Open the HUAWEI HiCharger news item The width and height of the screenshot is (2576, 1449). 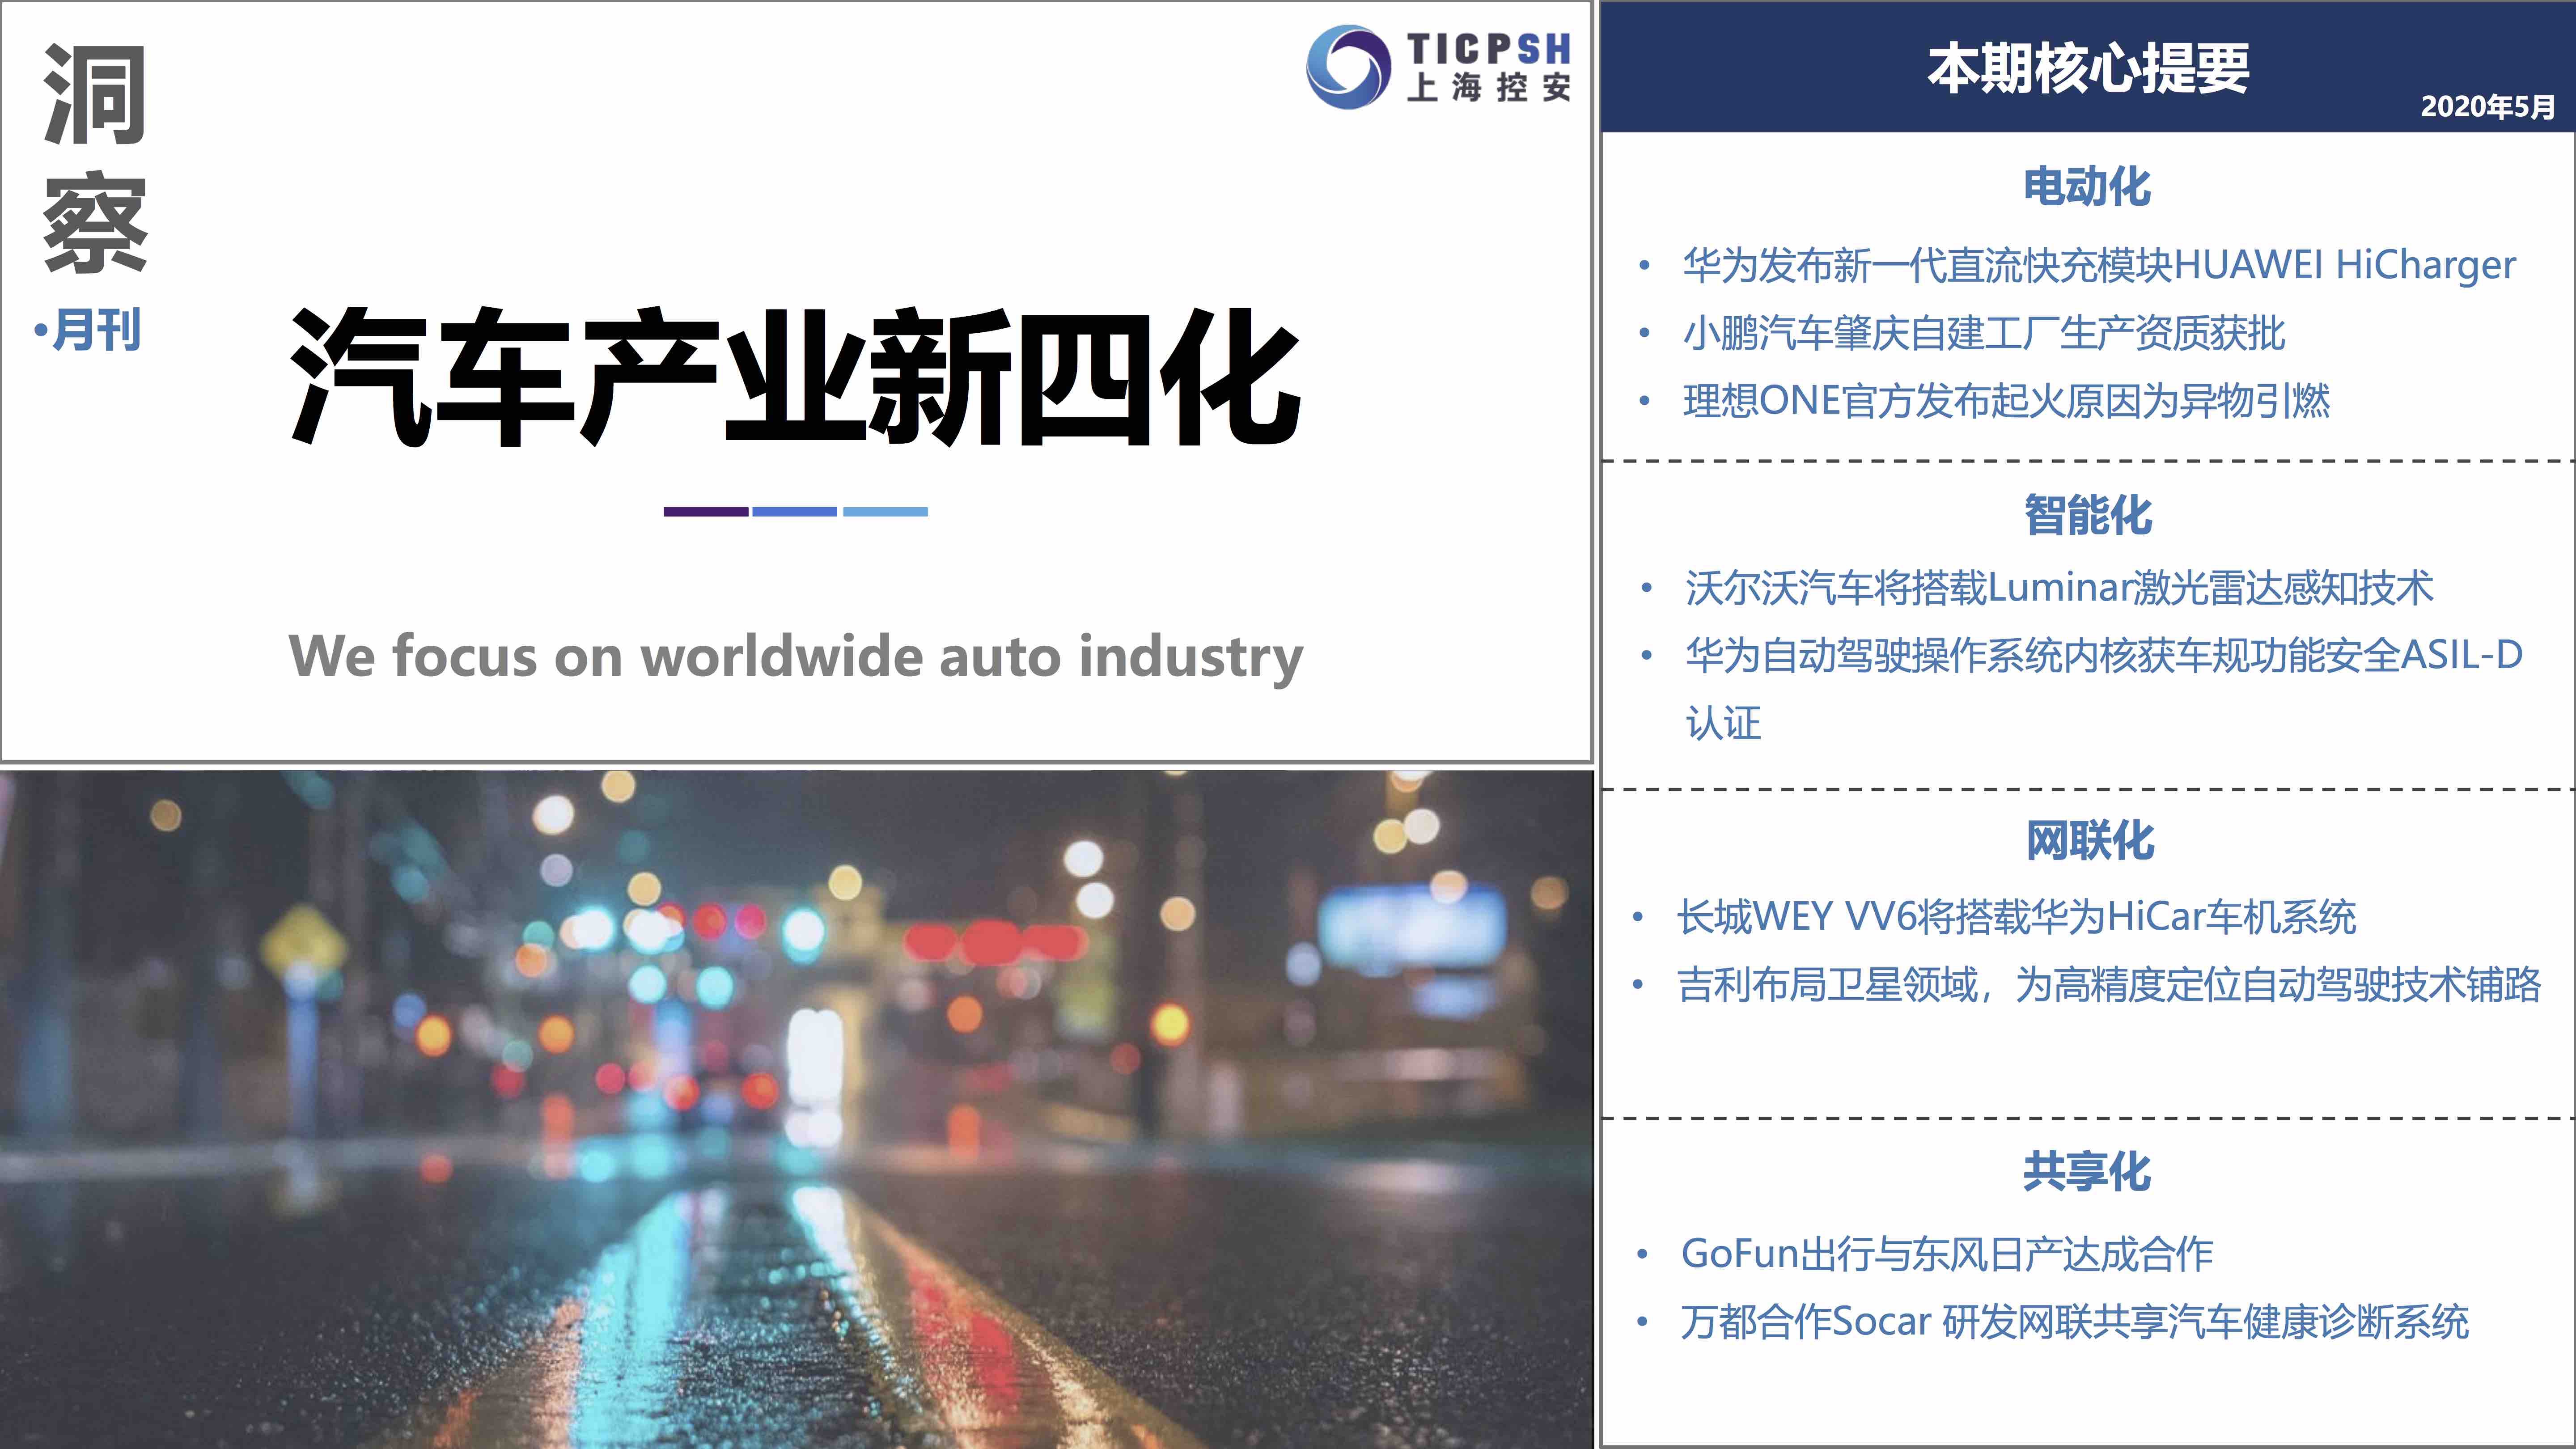pos(2098,265)
